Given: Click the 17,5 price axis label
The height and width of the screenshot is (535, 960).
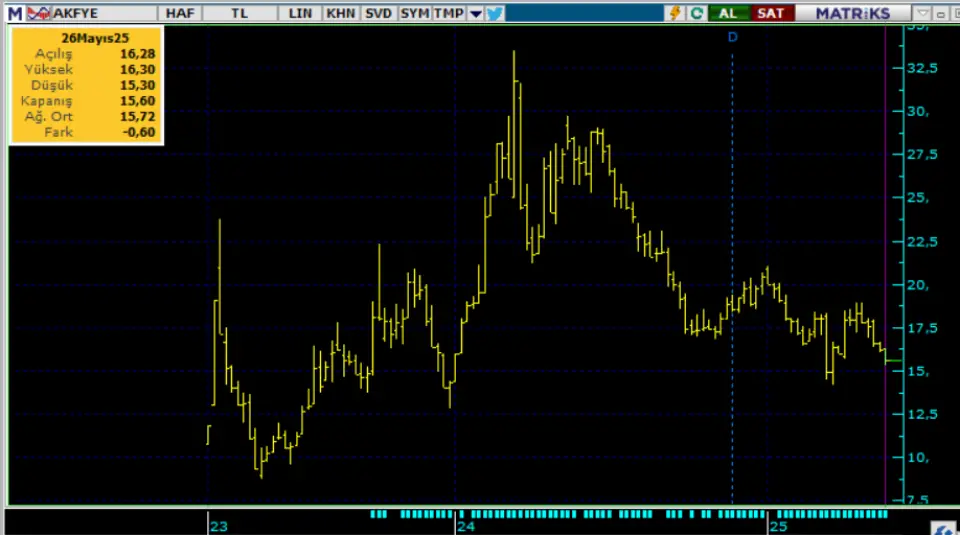Looking at the screenshot, I should pos(922,328).
